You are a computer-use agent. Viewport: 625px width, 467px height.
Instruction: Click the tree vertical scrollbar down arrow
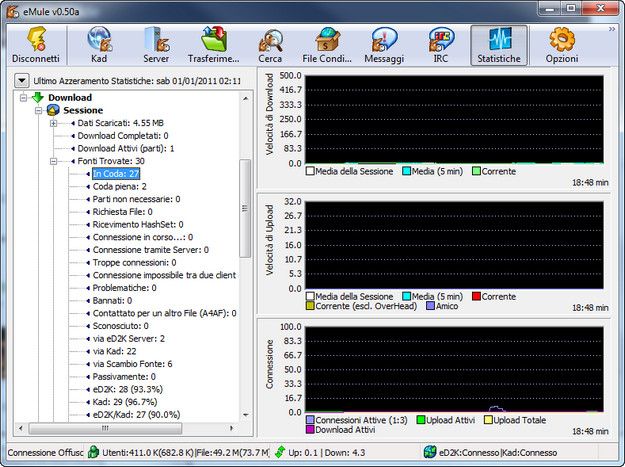(x=246, y=416)
